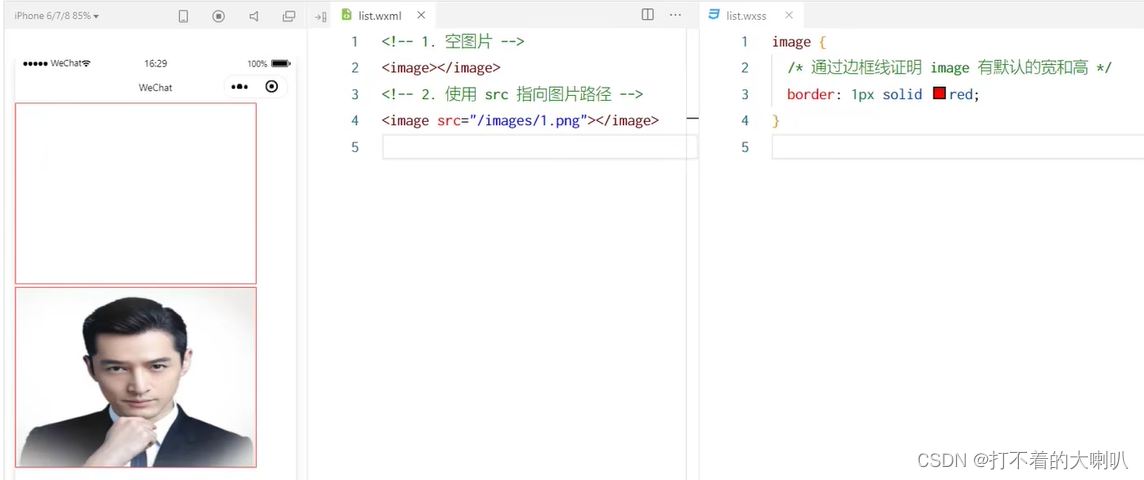Click empty line 5 in list.wxss editor
The width and height of the screenshot is (1144, 480).
(x=957, y=147)
